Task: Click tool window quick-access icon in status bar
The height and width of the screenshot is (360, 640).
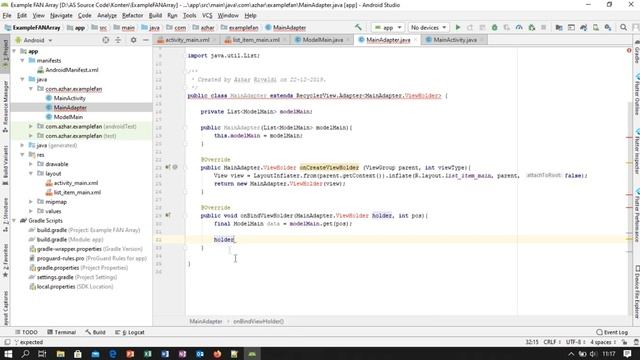Action: [x=7, y=342]
